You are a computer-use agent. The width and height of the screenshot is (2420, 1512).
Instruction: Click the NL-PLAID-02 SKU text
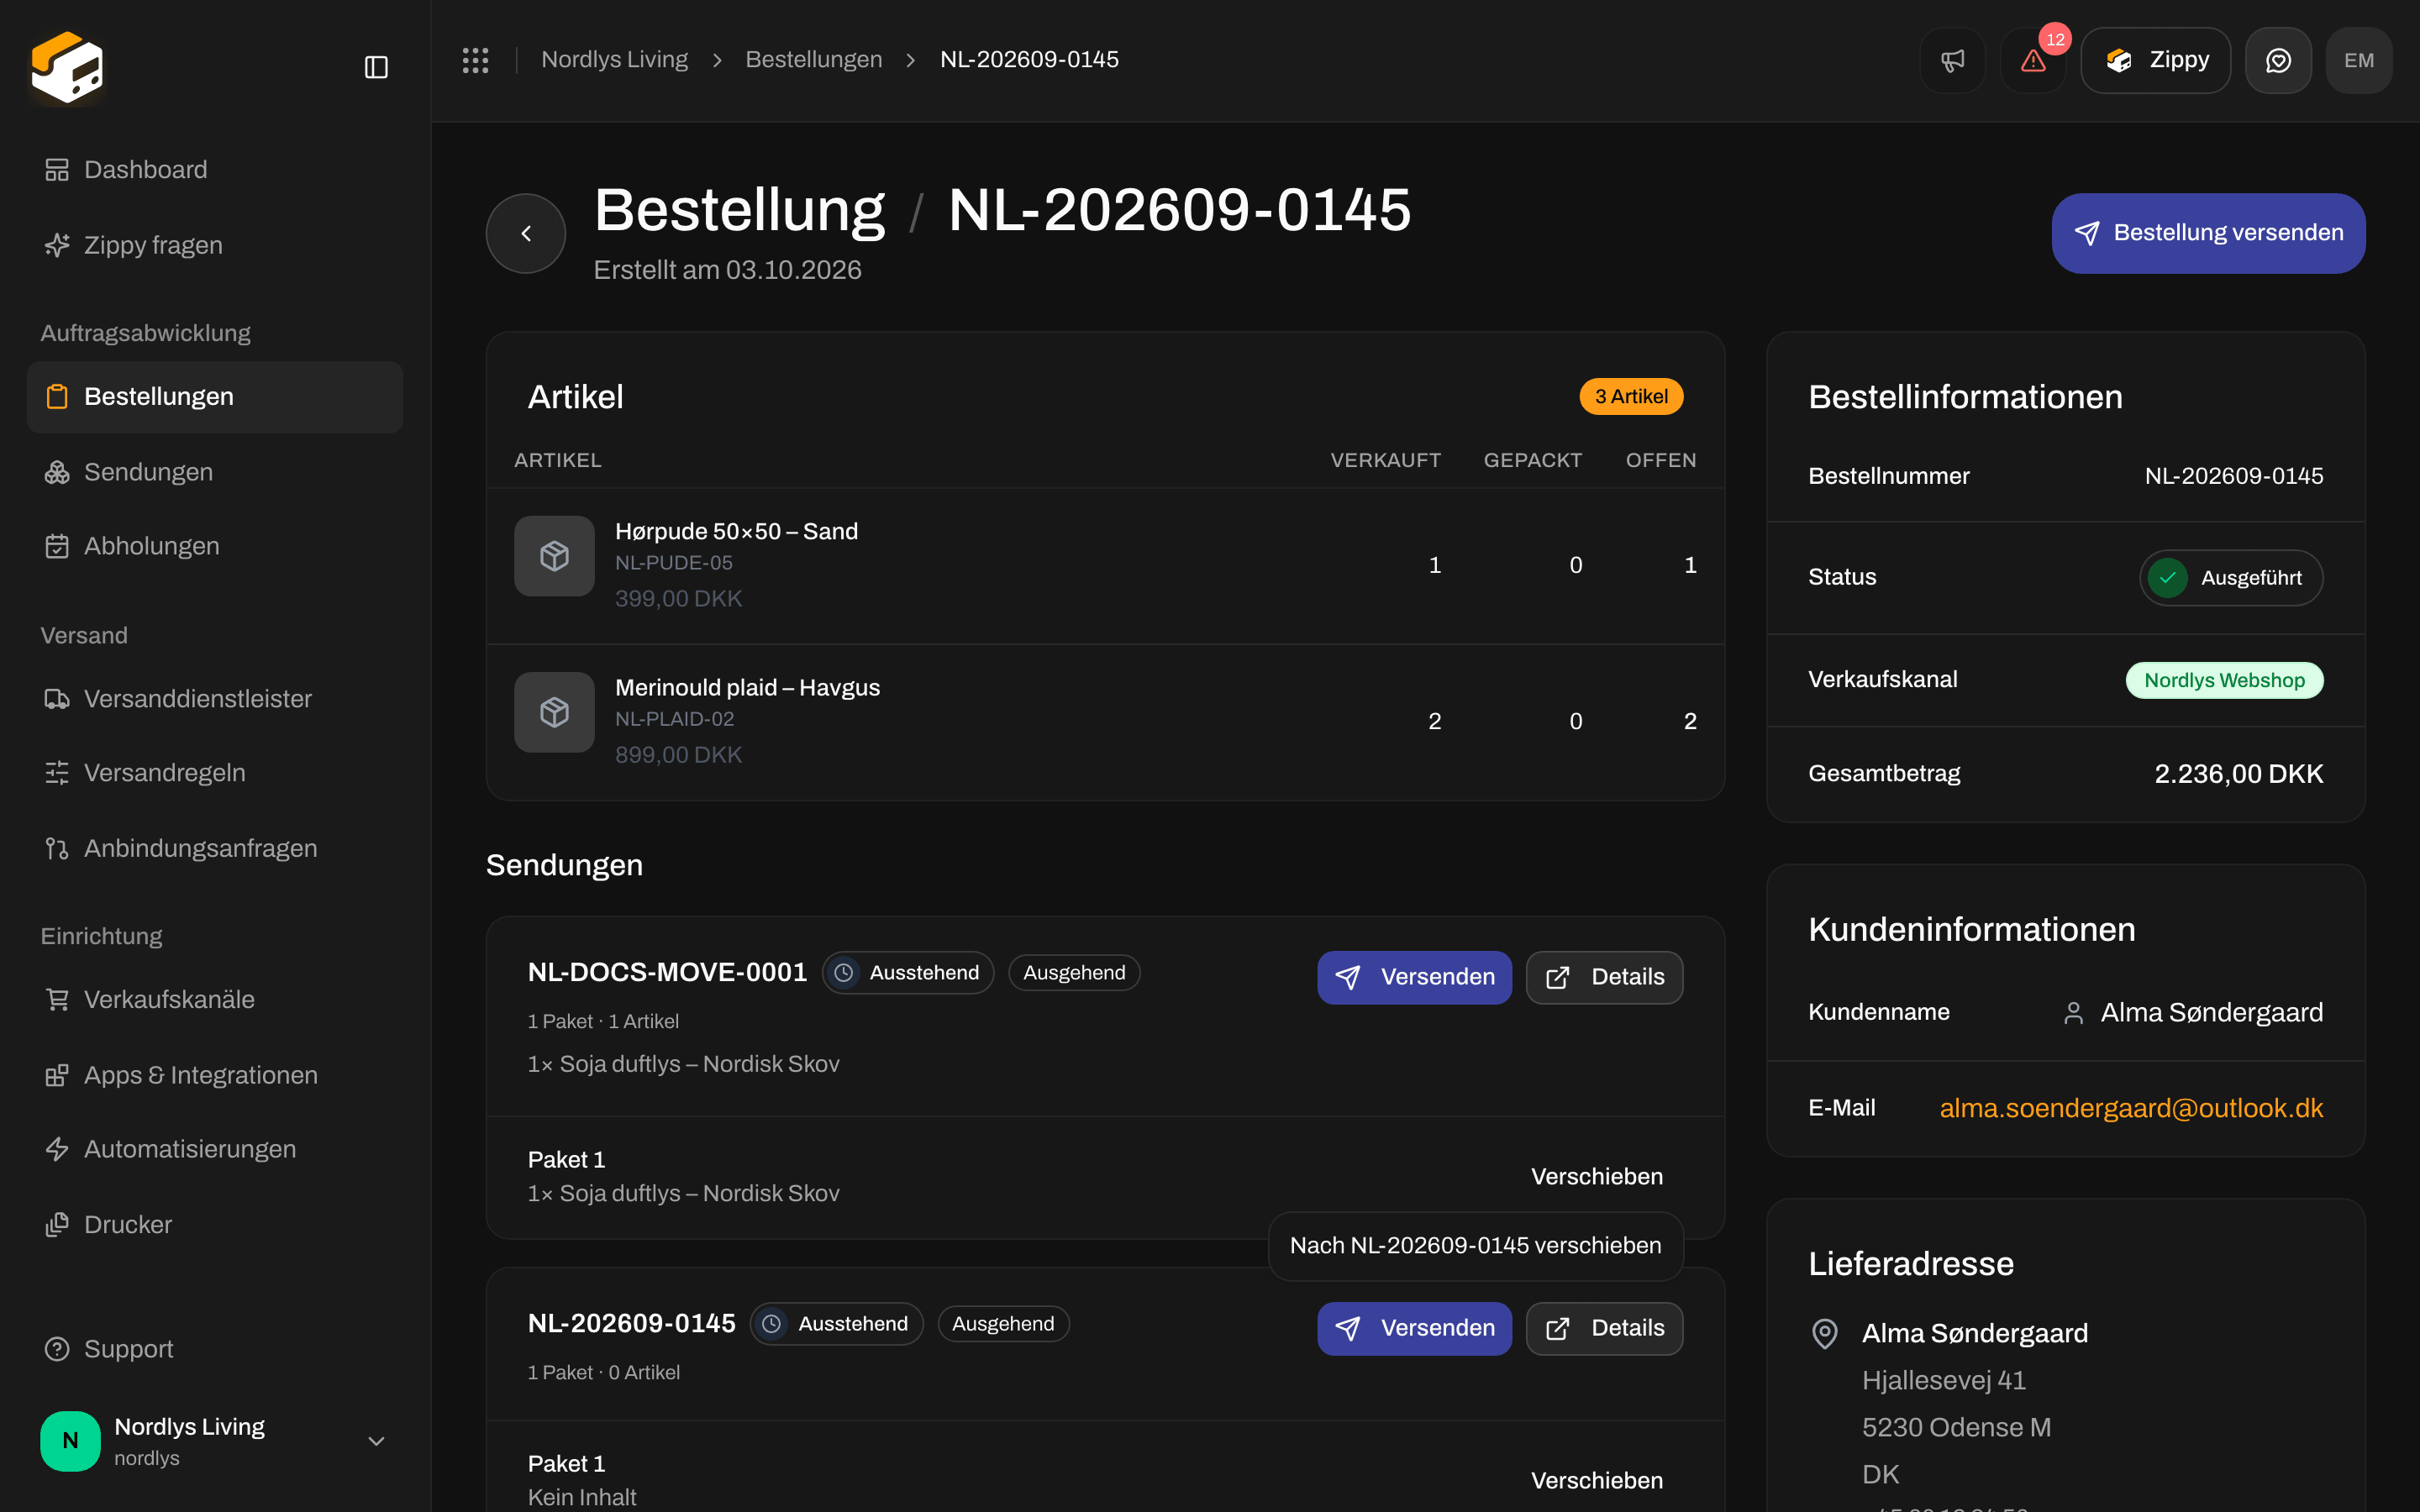674,719
